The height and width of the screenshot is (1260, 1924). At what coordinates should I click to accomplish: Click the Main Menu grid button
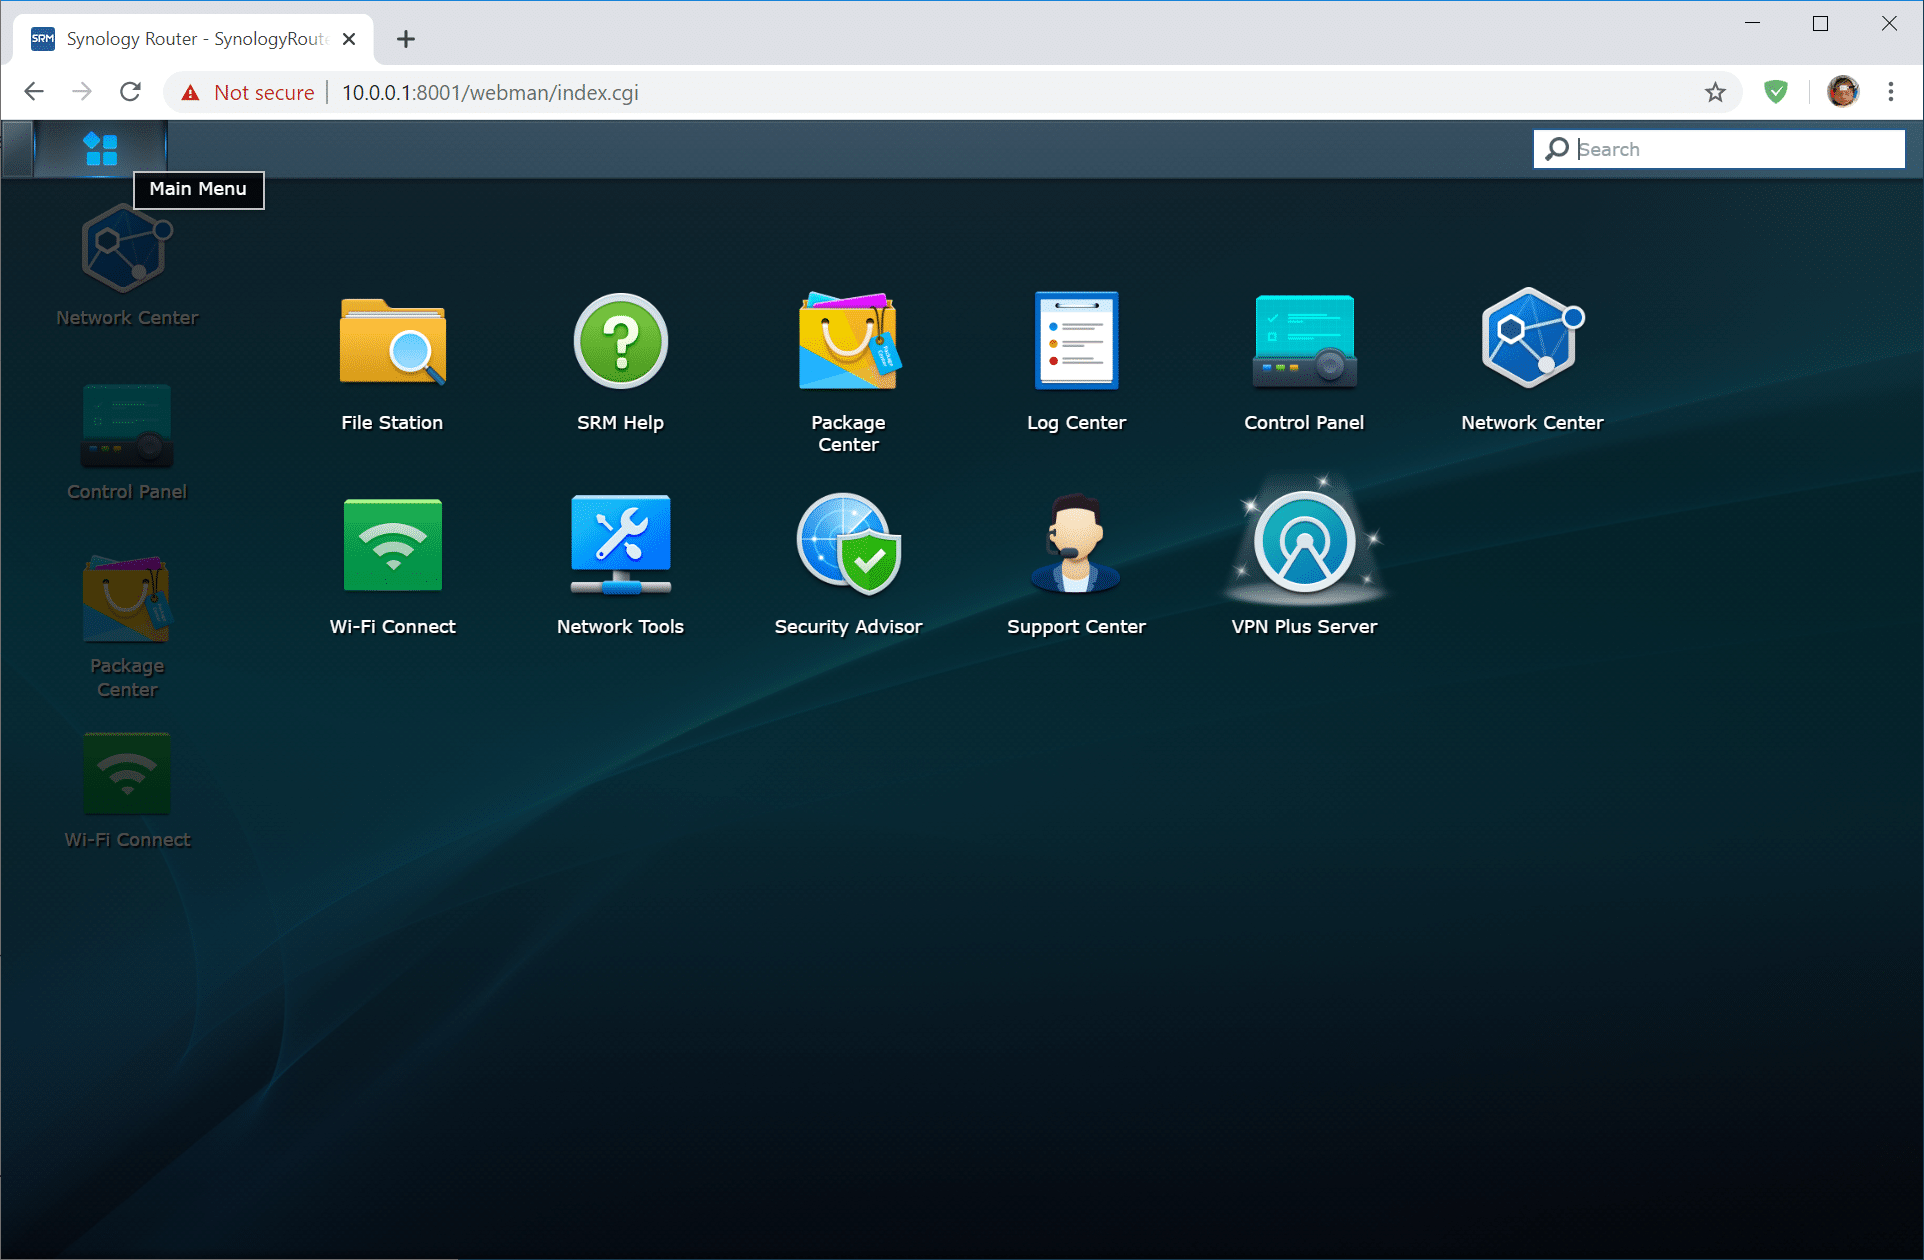tap(101, 149)
